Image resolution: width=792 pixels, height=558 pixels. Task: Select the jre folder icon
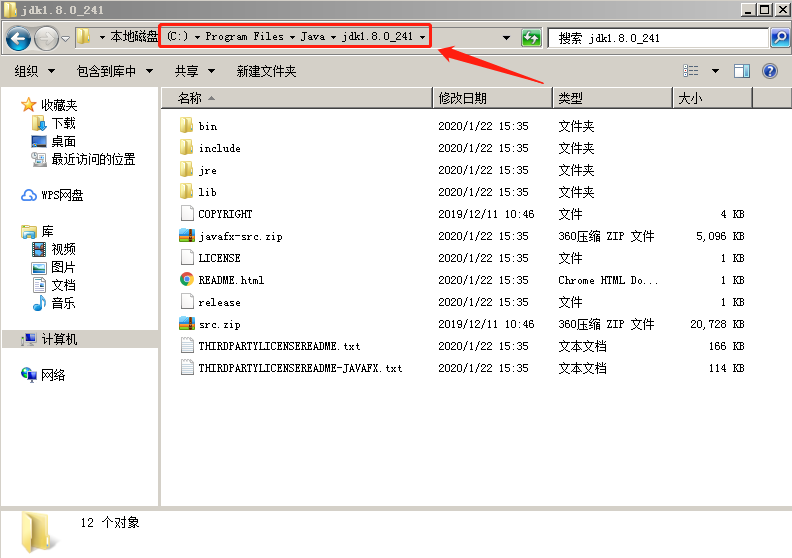pos(186,170)
